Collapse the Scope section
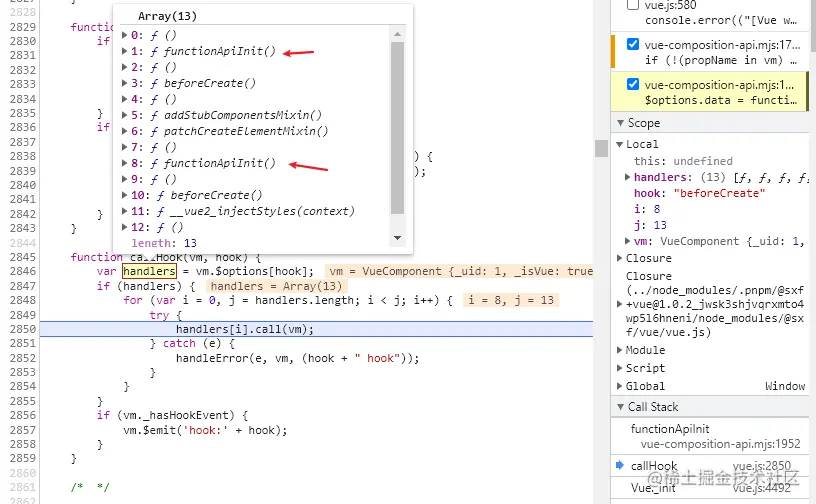Image resolution: width=816 pixels, height=504 pixels. [620, 123]
